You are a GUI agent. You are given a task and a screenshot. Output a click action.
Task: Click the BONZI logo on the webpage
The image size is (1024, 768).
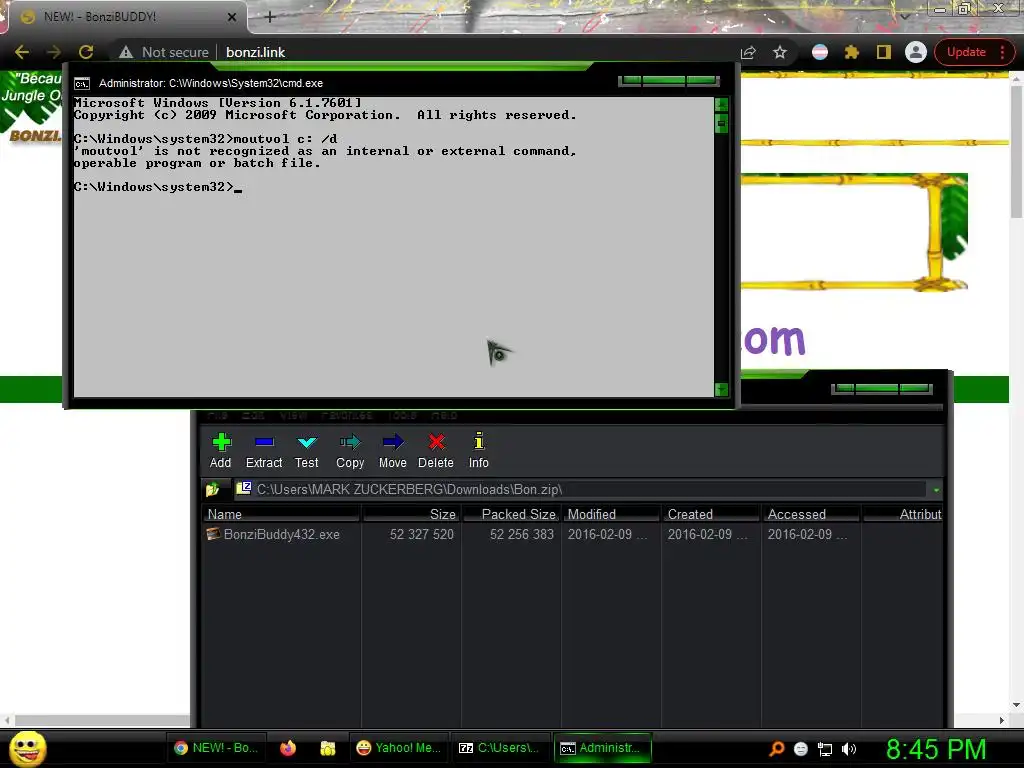[x=35, y=136]
